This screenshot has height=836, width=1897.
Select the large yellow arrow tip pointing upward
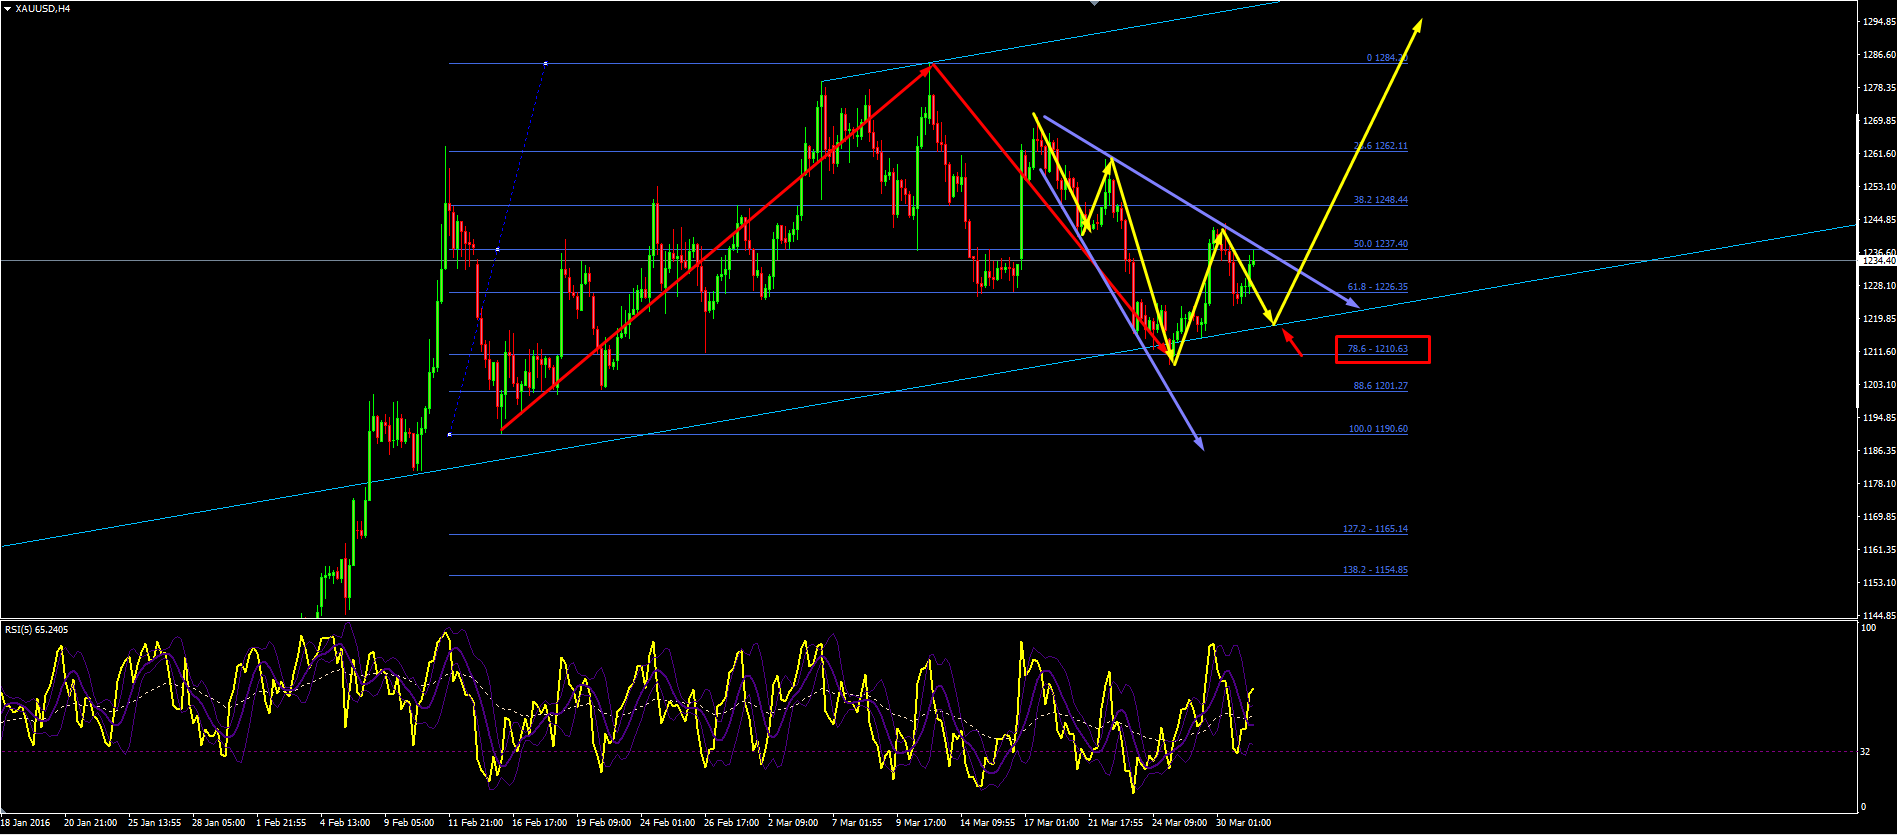1418,24
